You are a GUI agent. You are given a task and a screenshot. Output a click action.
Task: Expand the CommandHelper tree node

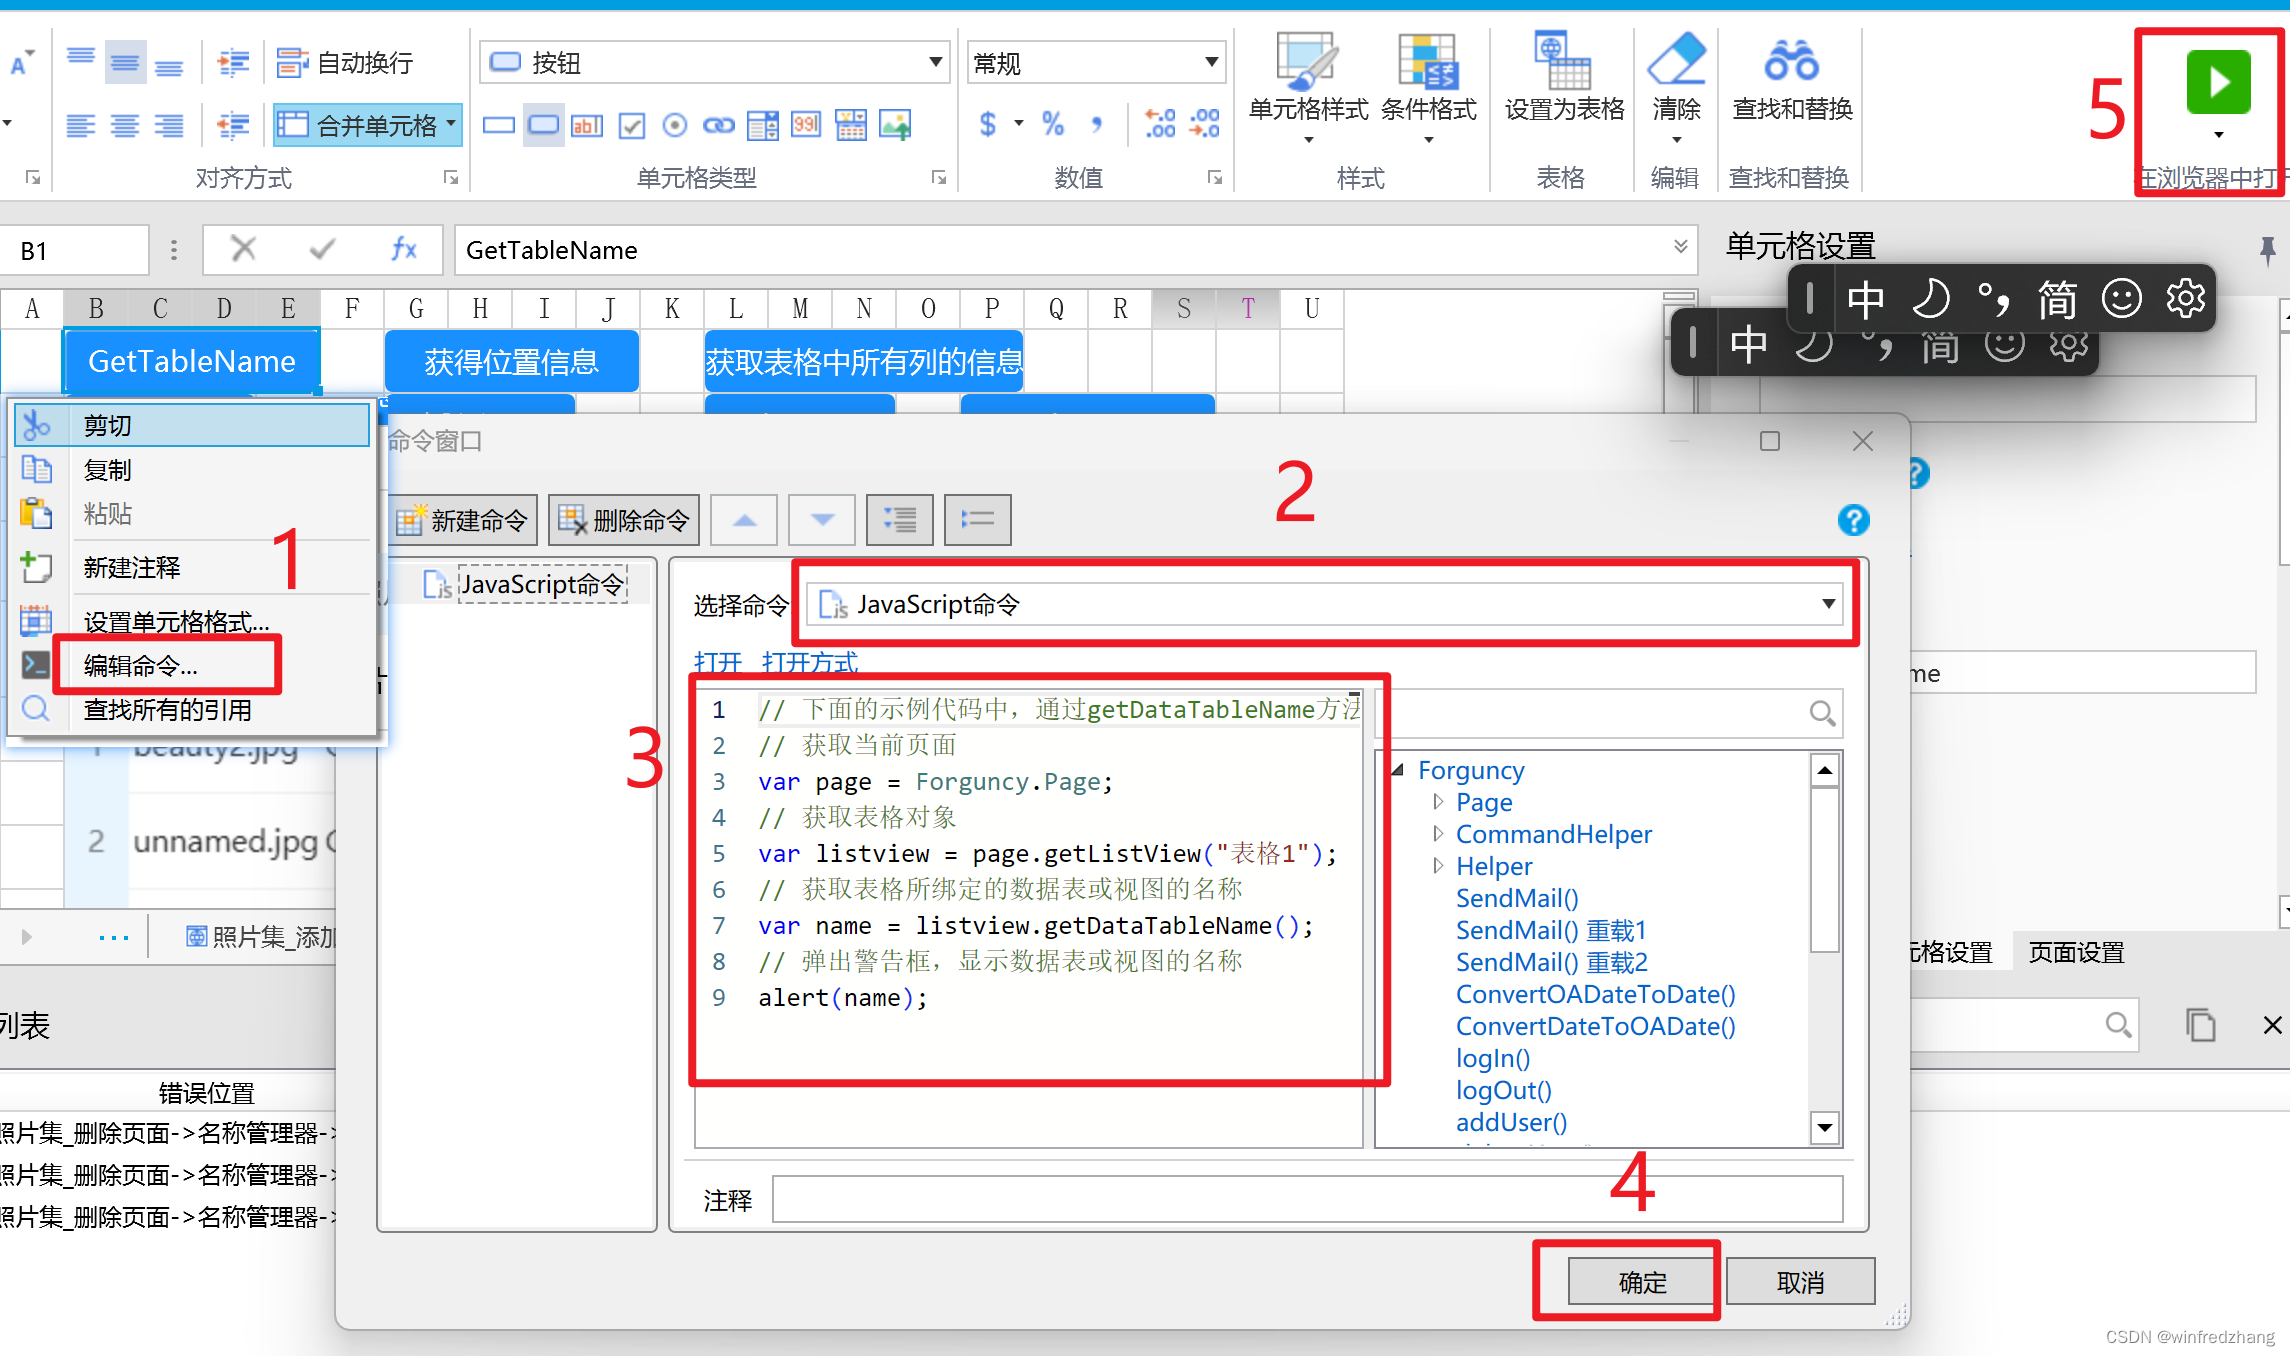(1438, 833)
